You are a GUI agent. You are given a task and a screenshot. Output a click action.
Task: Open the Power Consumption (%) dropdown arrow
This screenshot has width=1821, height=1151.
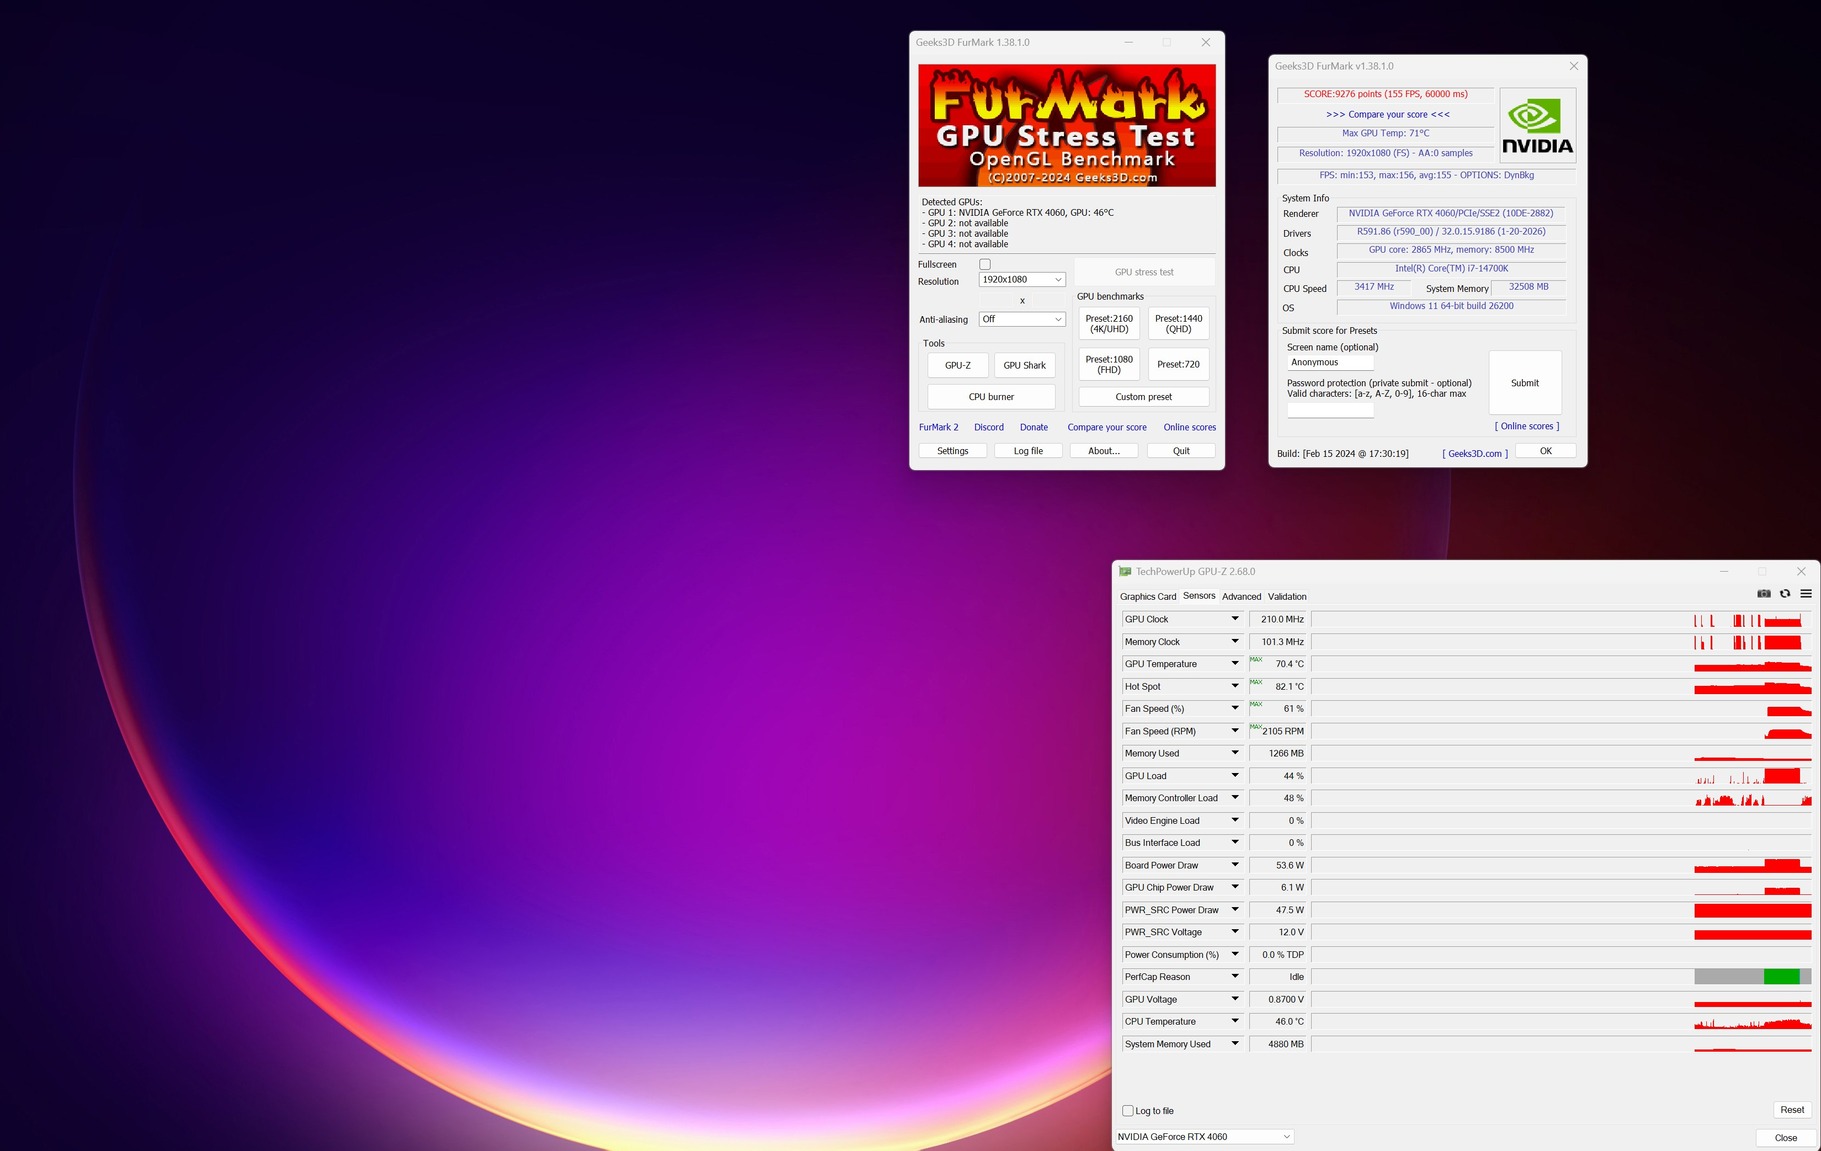pyautogui.click(x=1235, y=954)
